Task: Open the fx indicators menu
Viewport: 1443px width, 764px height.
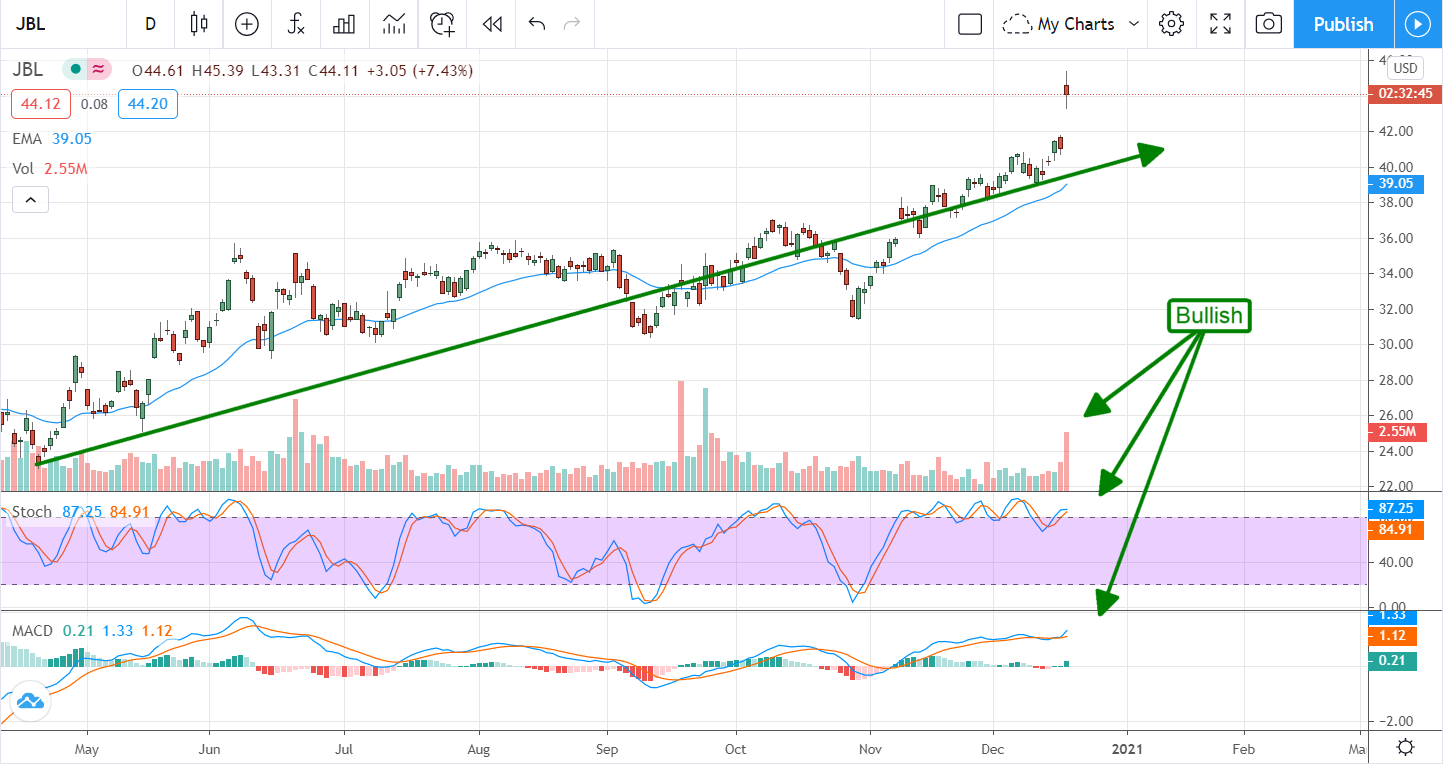Action: pos(295,24)
